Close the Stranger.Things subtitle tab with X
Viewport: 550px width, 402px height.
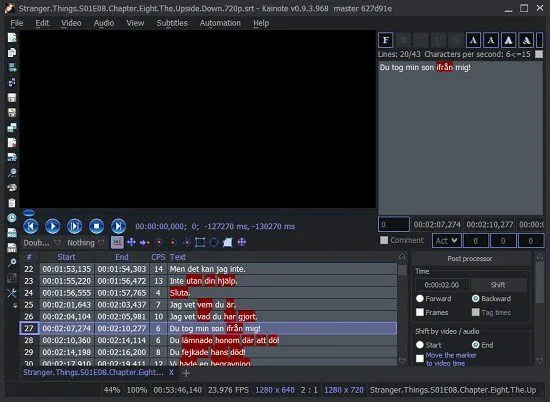click(171, 373)
